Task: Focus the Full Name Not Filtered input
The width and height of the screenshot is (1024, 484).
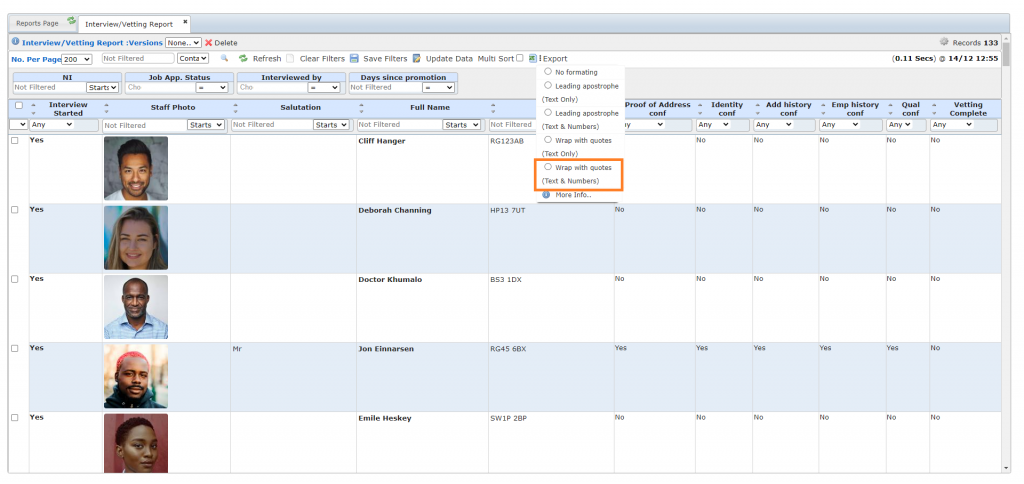Action: [x=399, y=125]
